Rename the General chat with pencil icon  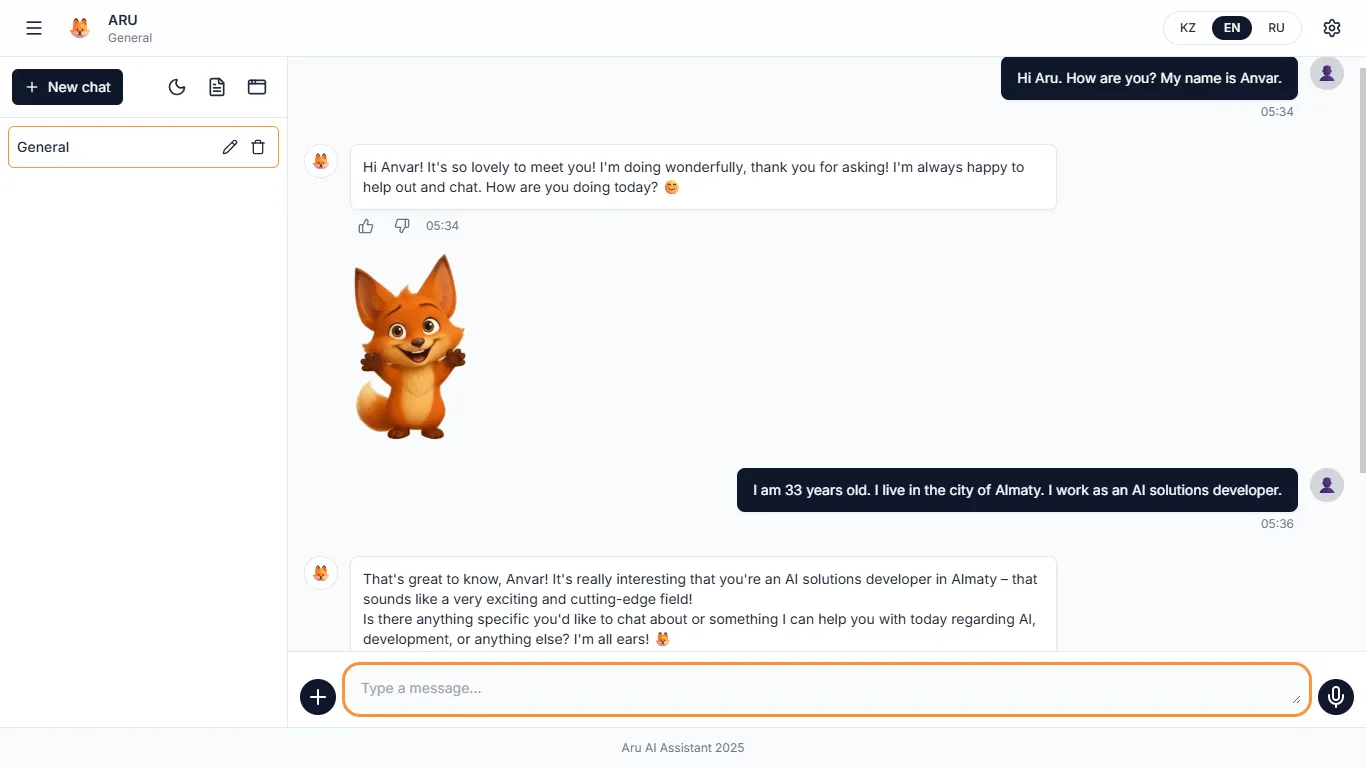pyautogui.click(x=230, y=147)
